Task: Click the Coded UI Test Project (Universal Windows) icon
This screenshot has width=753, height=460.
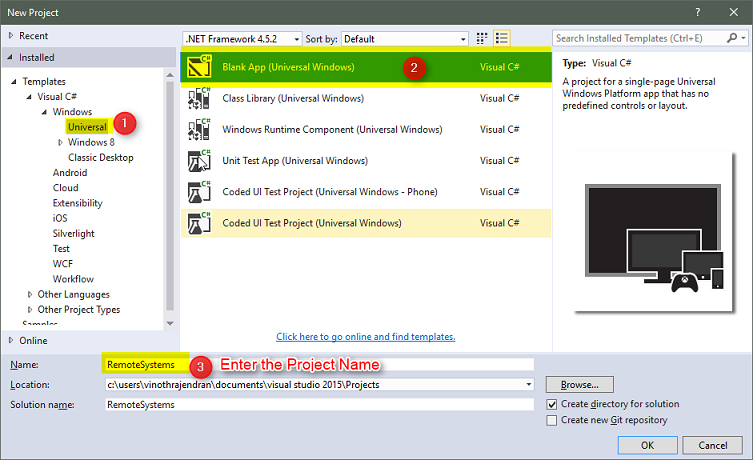Action: (x=199, y=223)
